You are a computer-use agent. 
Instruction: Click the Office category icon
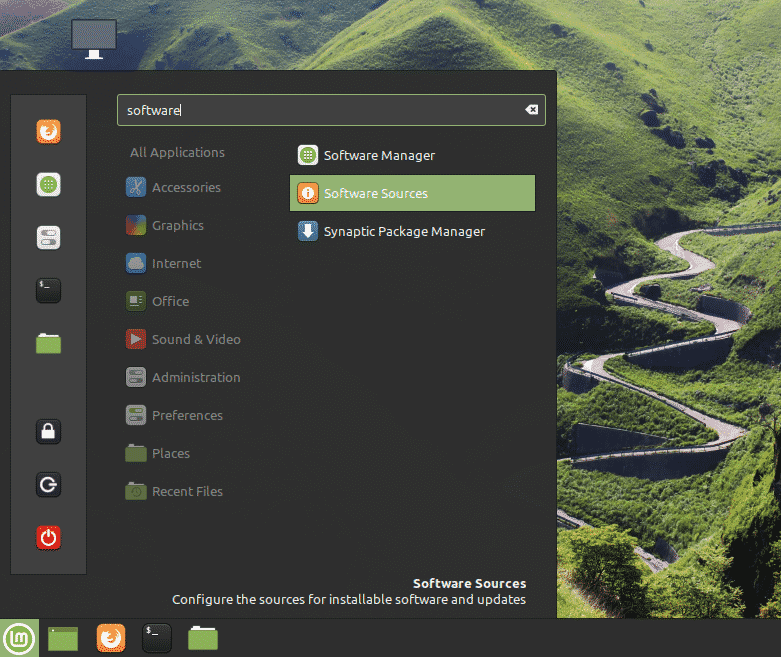point(136,301)
